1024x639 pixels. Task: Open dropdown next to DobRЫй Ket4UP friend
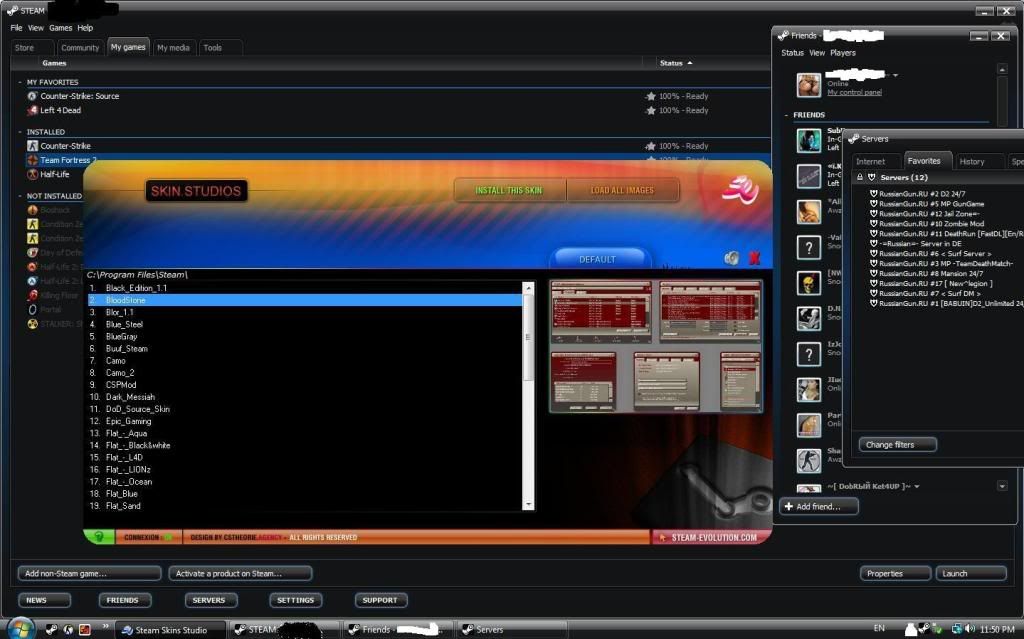coord(917,486)
